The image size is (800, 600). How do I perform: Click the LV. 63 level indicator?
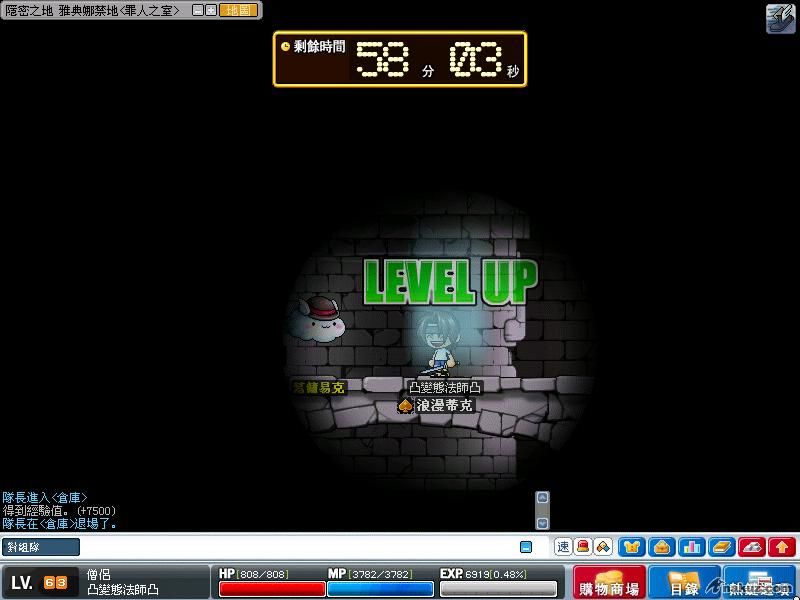click(x=40, y=583)
